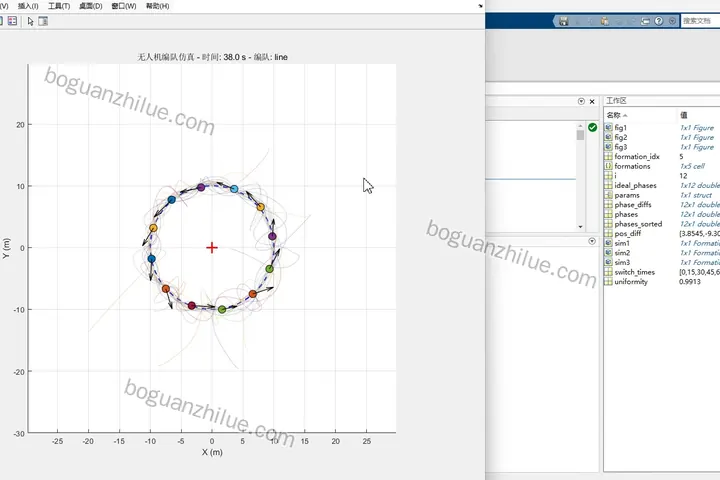Click the params variable name

pos(627,195)
